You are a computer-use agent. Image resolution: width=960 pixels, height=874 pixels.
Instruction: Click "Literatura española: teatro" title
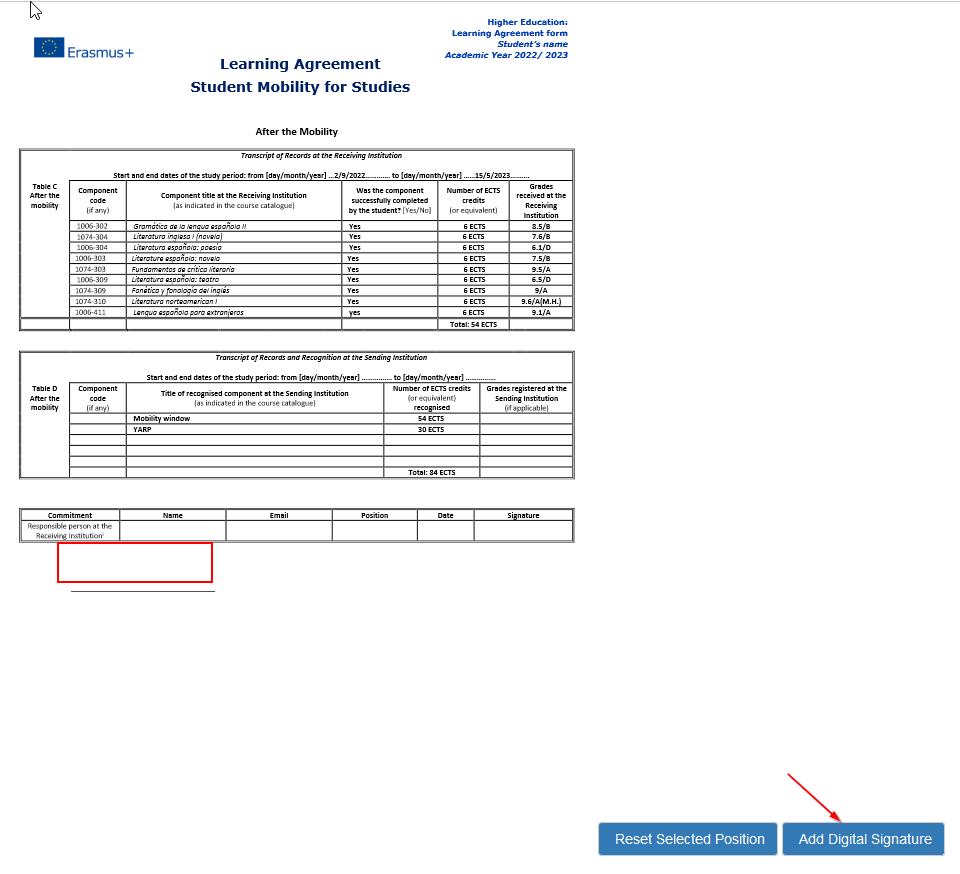point(175,280)
